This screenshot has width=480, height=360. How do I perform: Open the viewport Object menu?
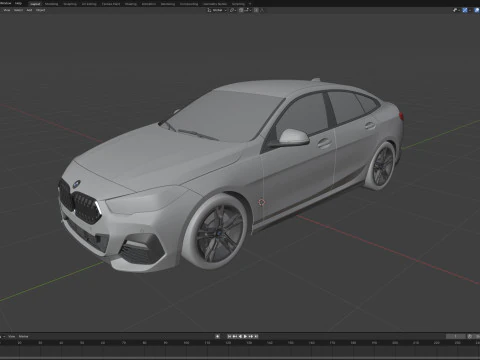tap(40, 10)
